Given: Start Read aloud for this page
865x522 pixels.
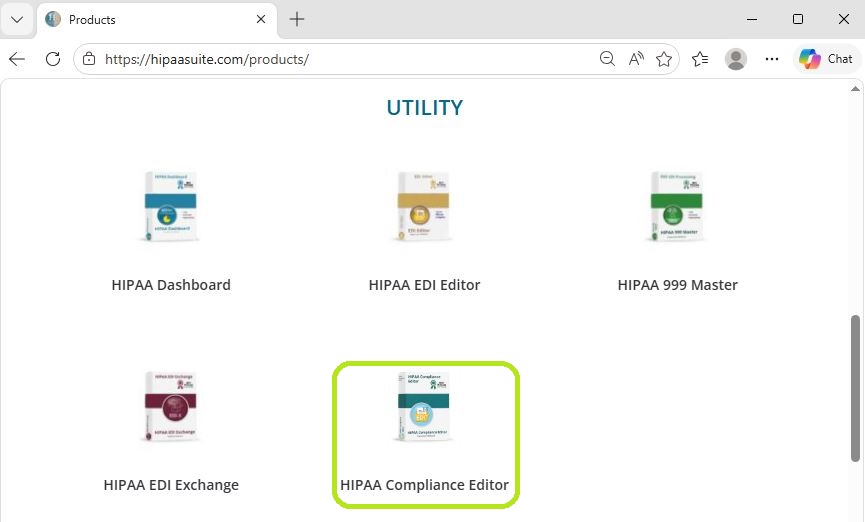Looking at the screenshot, I should 636,58.
